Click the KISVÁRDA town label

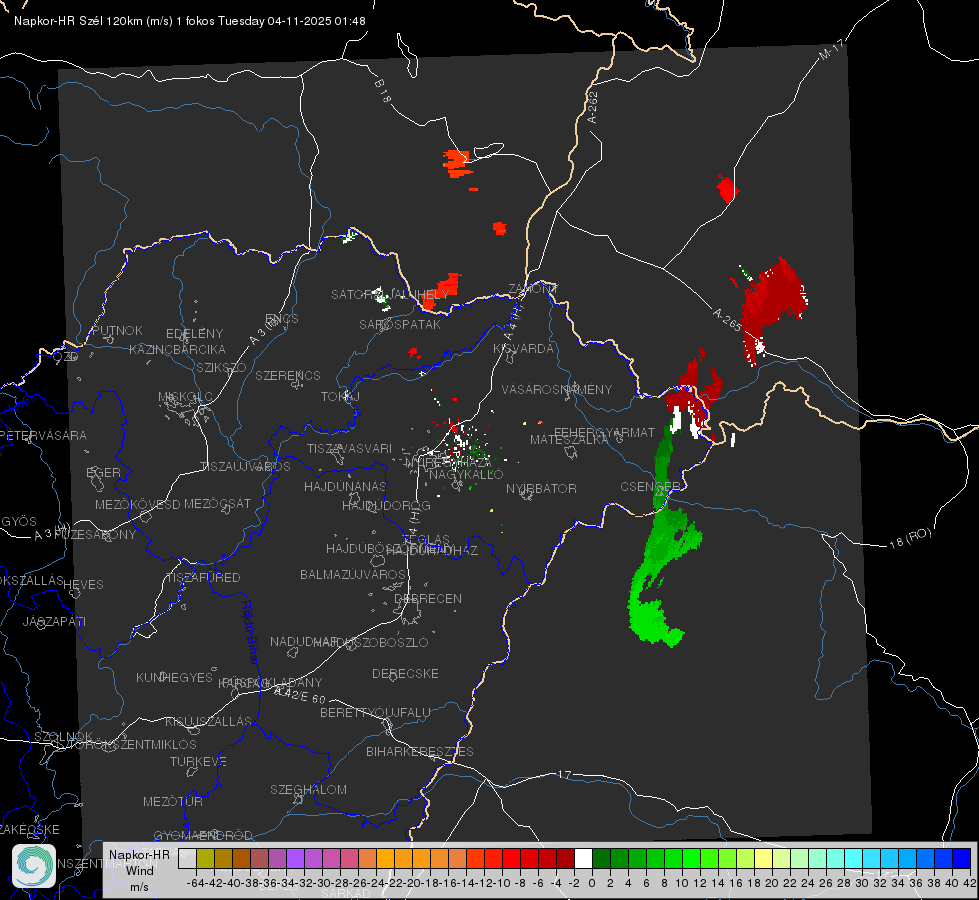524,349
